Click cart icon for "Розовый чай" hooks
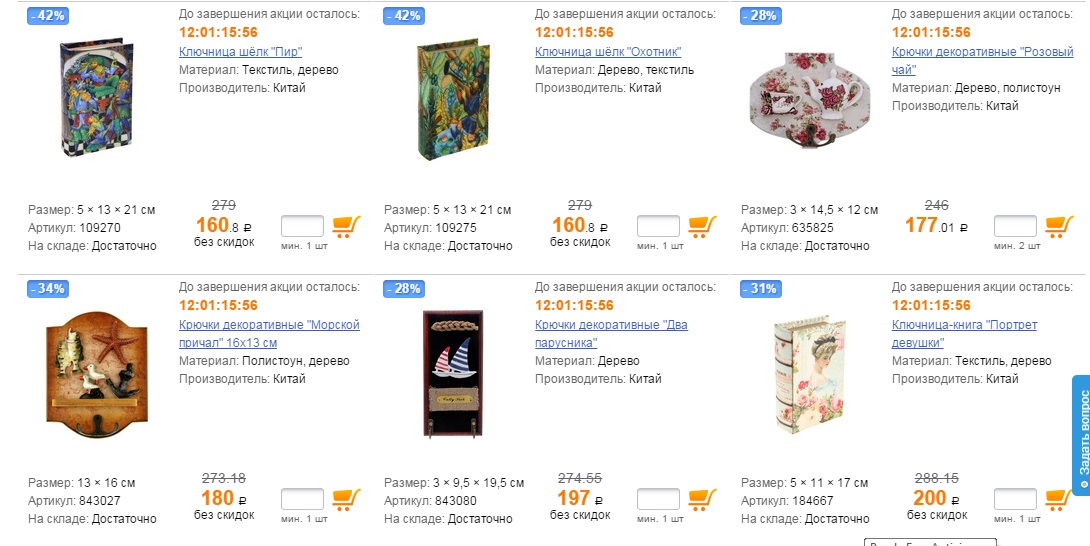Viewport: 1090px width, 546px height. pyautogui.click(x=1059, y=227)
